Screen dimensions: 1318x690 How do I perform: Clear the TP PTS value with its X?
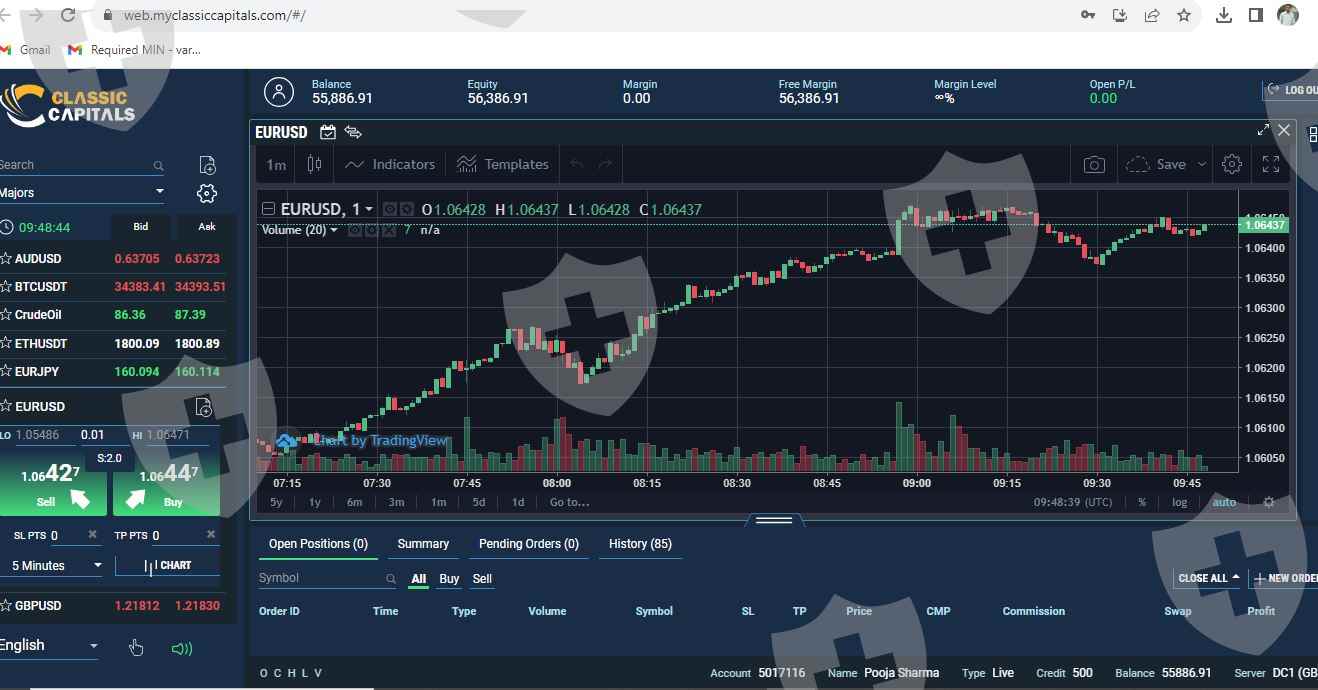211,535
